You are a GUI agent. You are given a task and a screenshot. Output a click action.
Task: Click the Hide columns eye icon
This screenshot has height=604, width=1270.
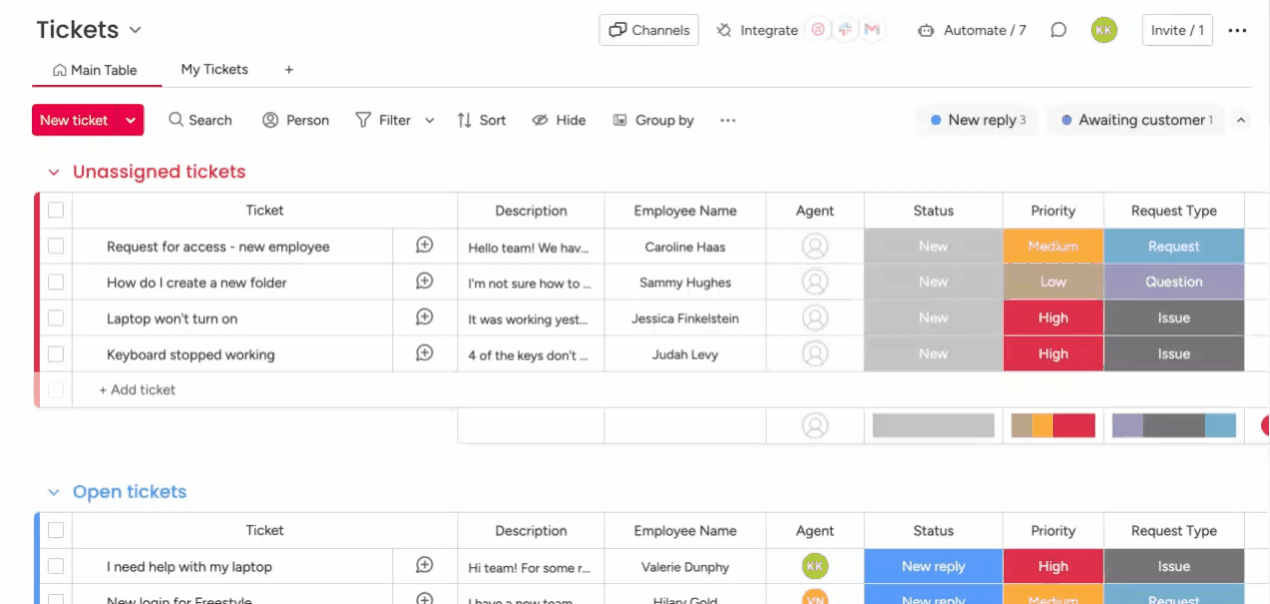click(540, 120)
